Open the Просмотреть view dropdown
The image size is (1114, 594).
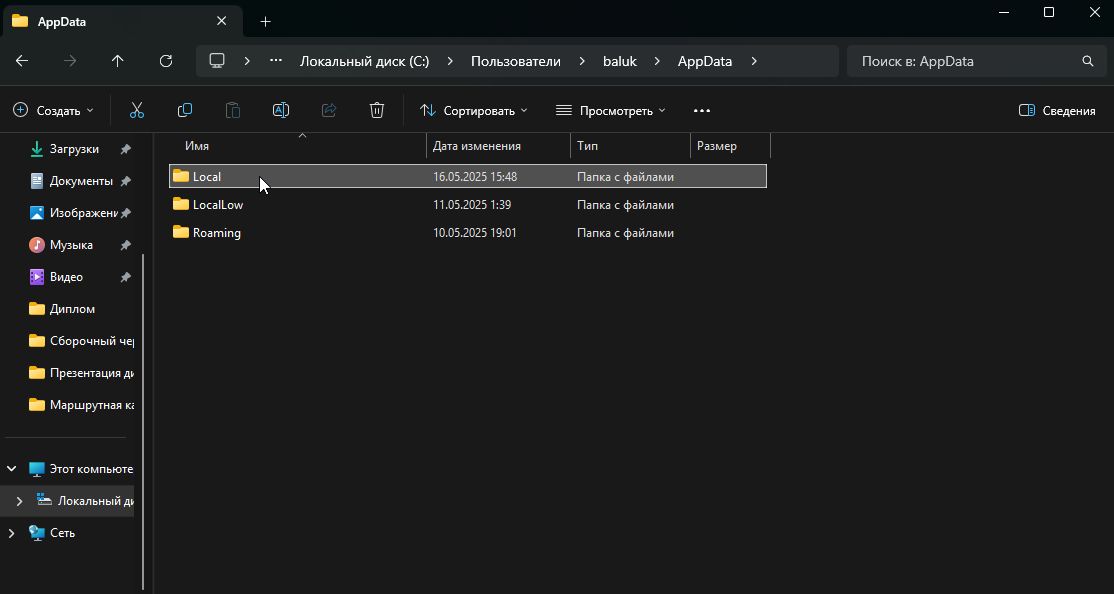(610, 110)
